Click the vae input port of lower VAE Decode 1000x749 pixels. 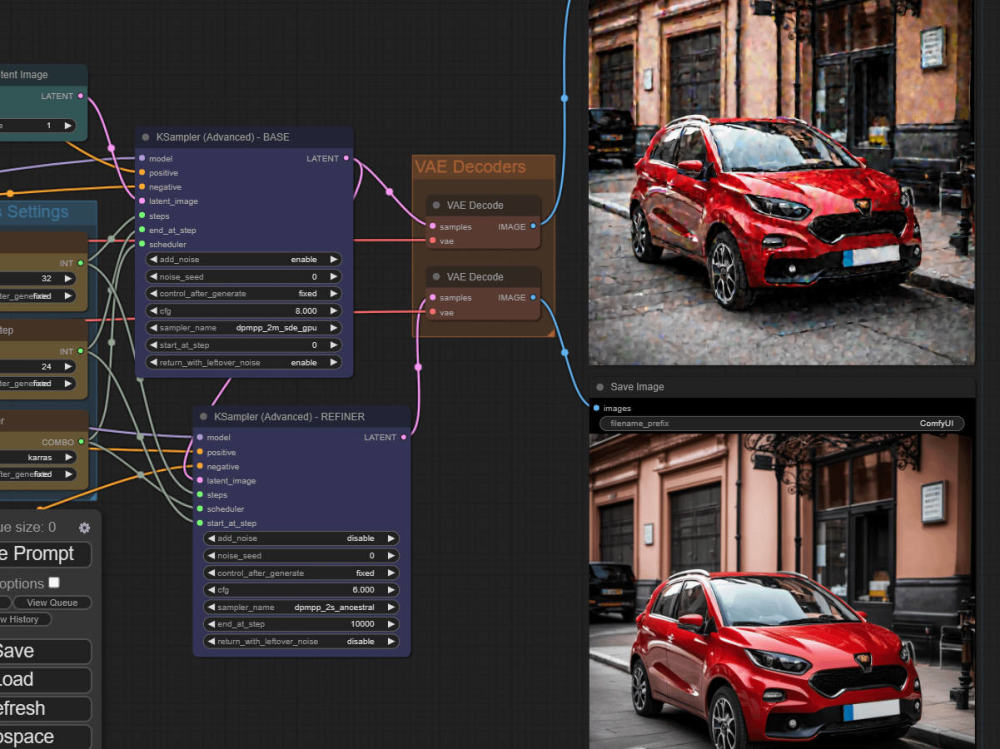pyautogui.click(x=432, y=312)
